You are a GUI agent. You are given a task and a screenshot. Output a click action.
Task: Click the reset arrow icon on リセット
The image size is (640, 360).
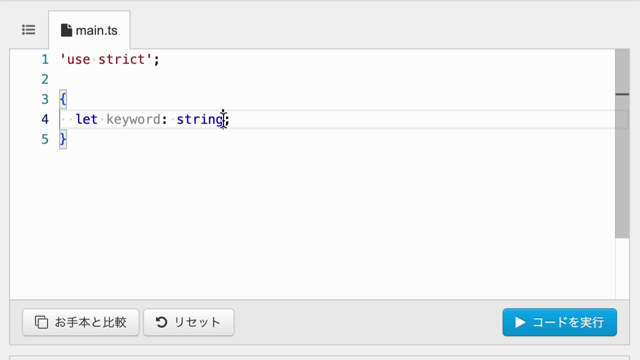tap(162, 322)
